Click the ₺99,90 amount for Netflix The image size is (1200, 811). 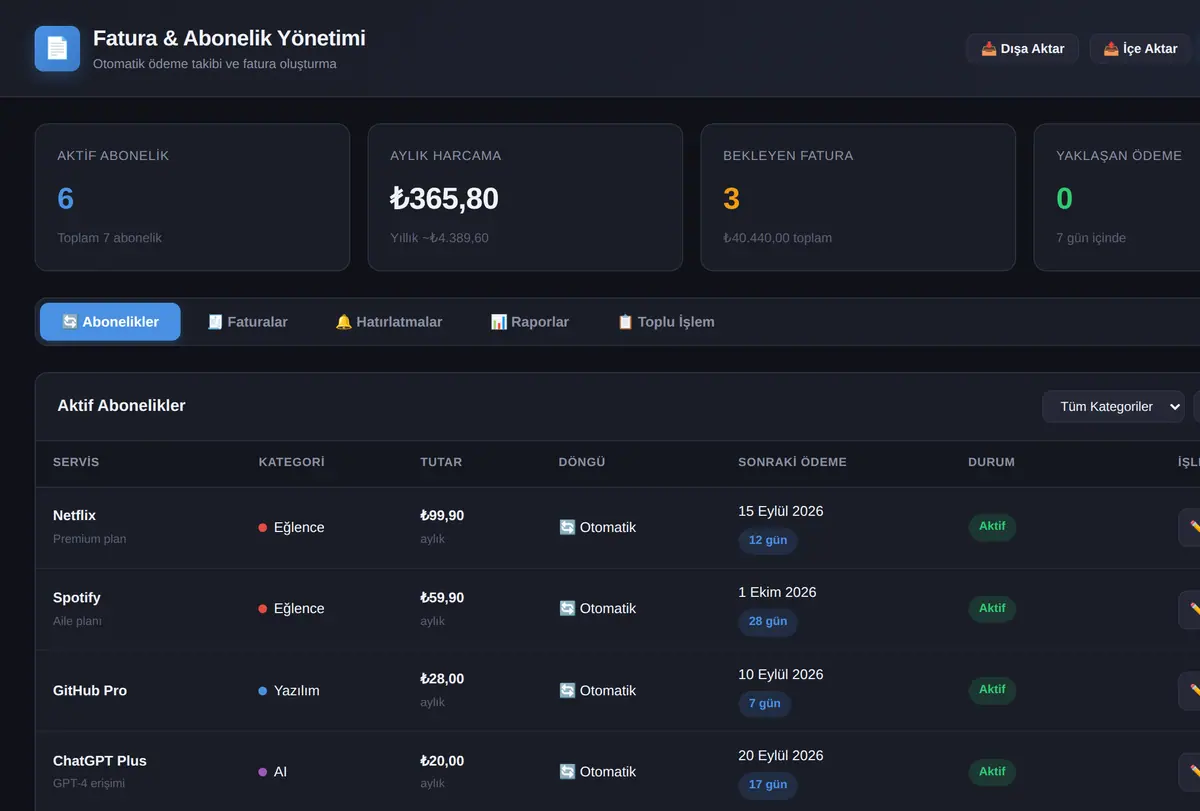(442, 515)
